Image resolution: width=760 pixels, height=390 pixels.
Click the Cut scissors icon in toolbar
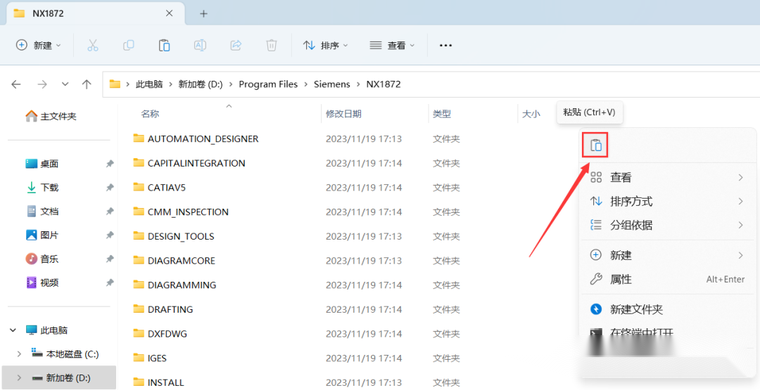coord(93,45)
